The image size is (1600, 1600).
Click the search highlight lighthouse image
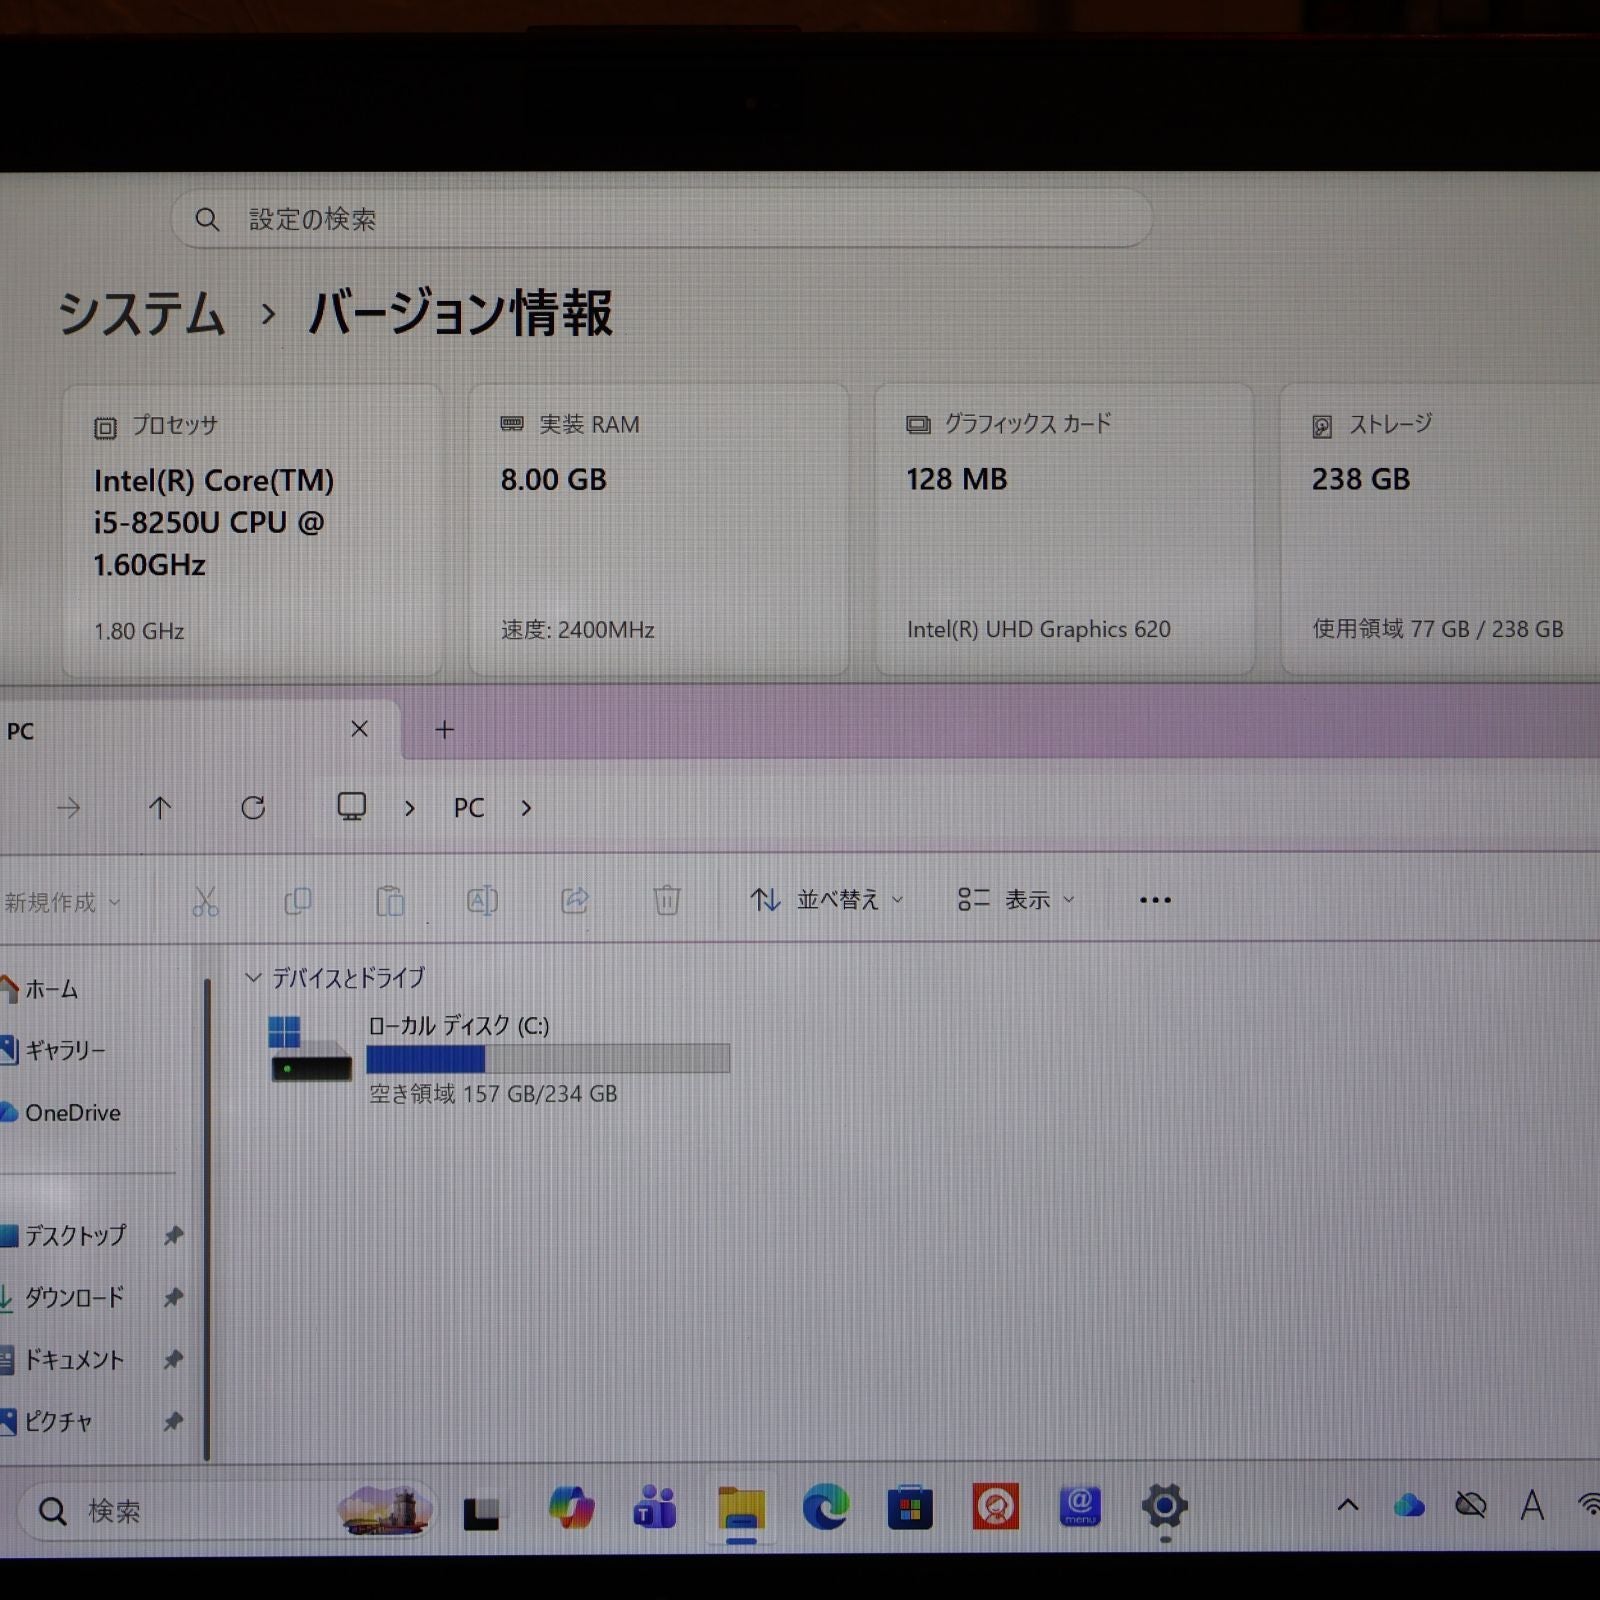pyautogui.click(x=385, y=1510)
